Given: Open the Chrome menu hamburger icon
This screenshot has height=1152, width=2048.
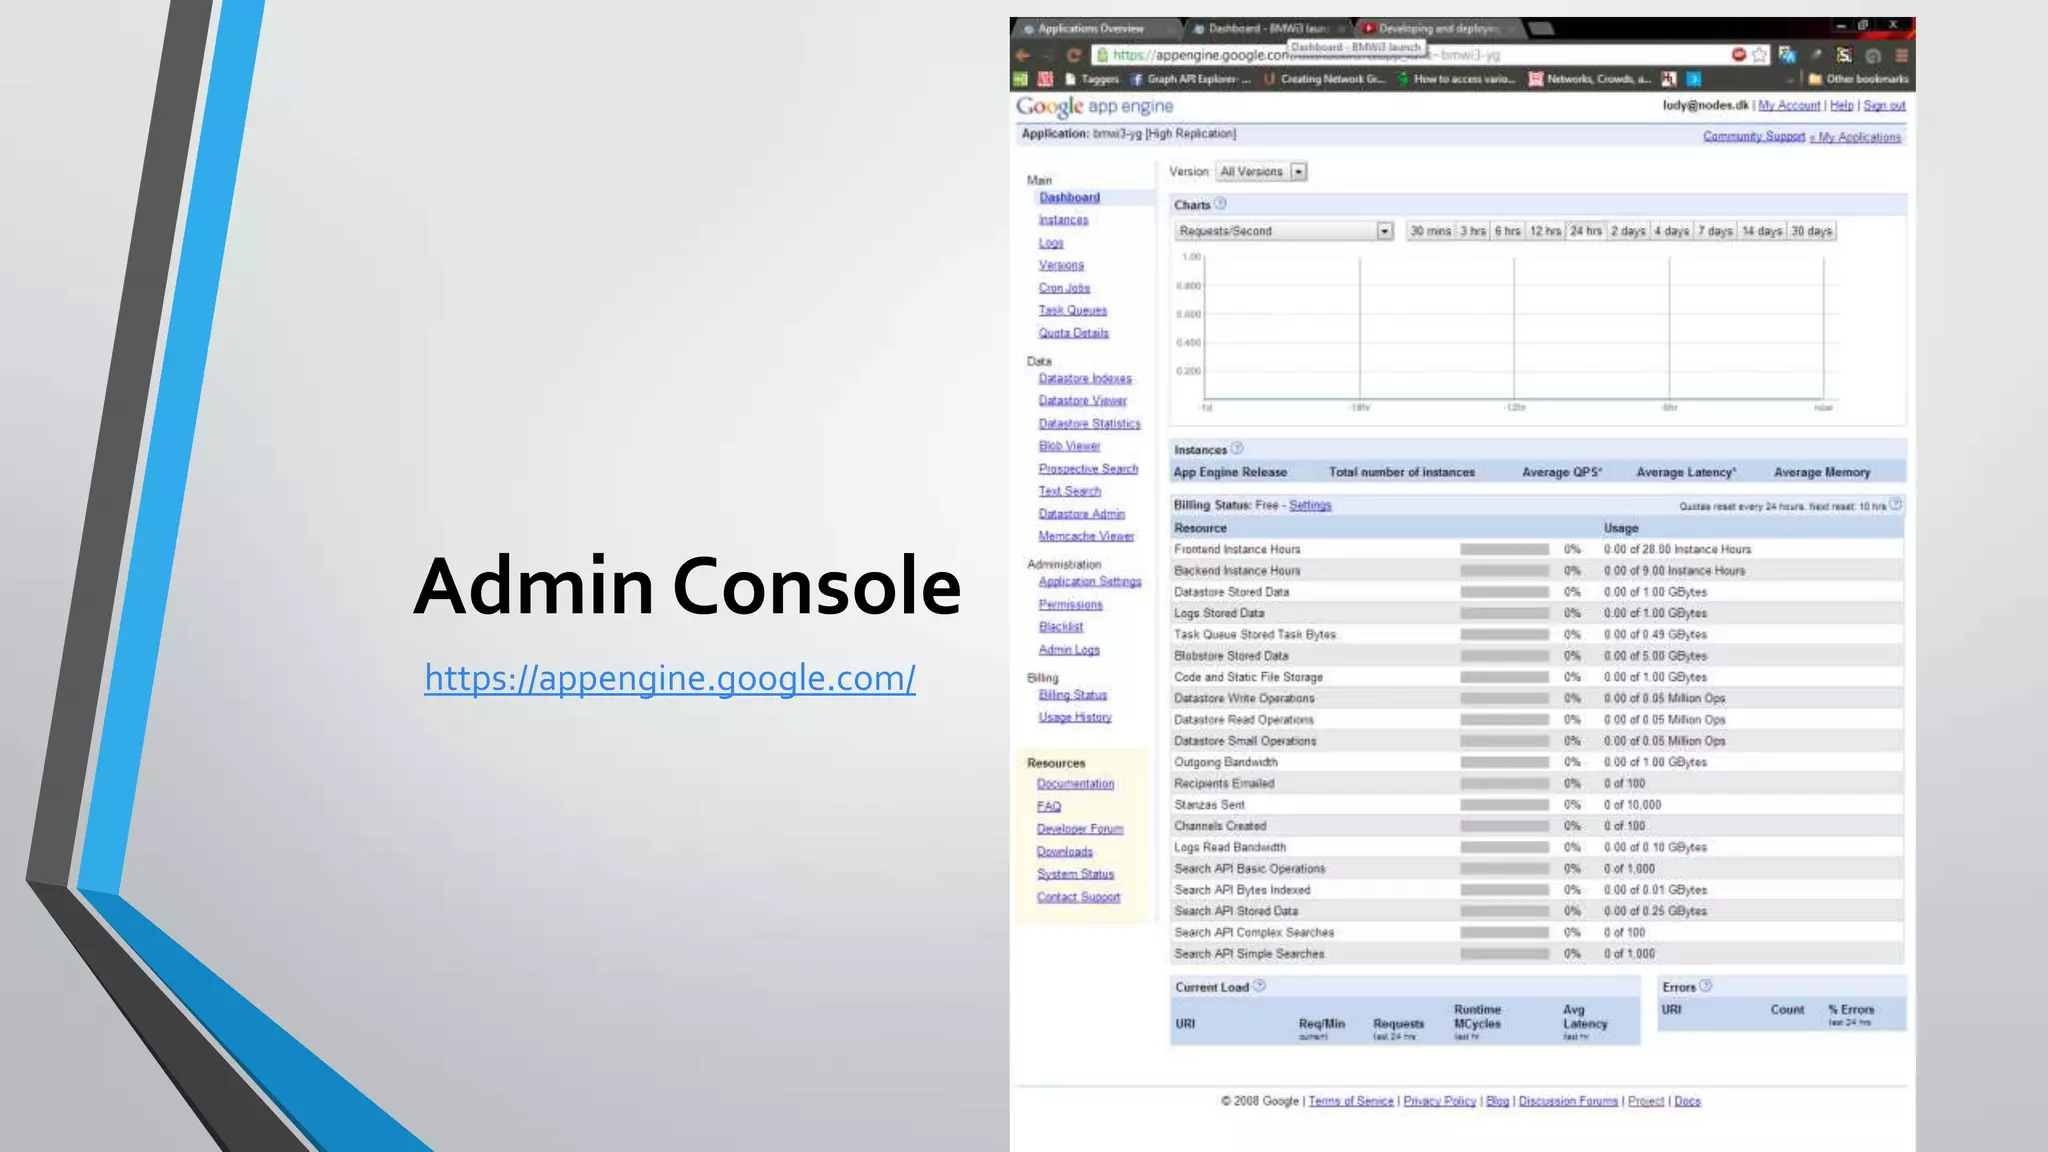Looking at the screenshot, I should 1902,55.
